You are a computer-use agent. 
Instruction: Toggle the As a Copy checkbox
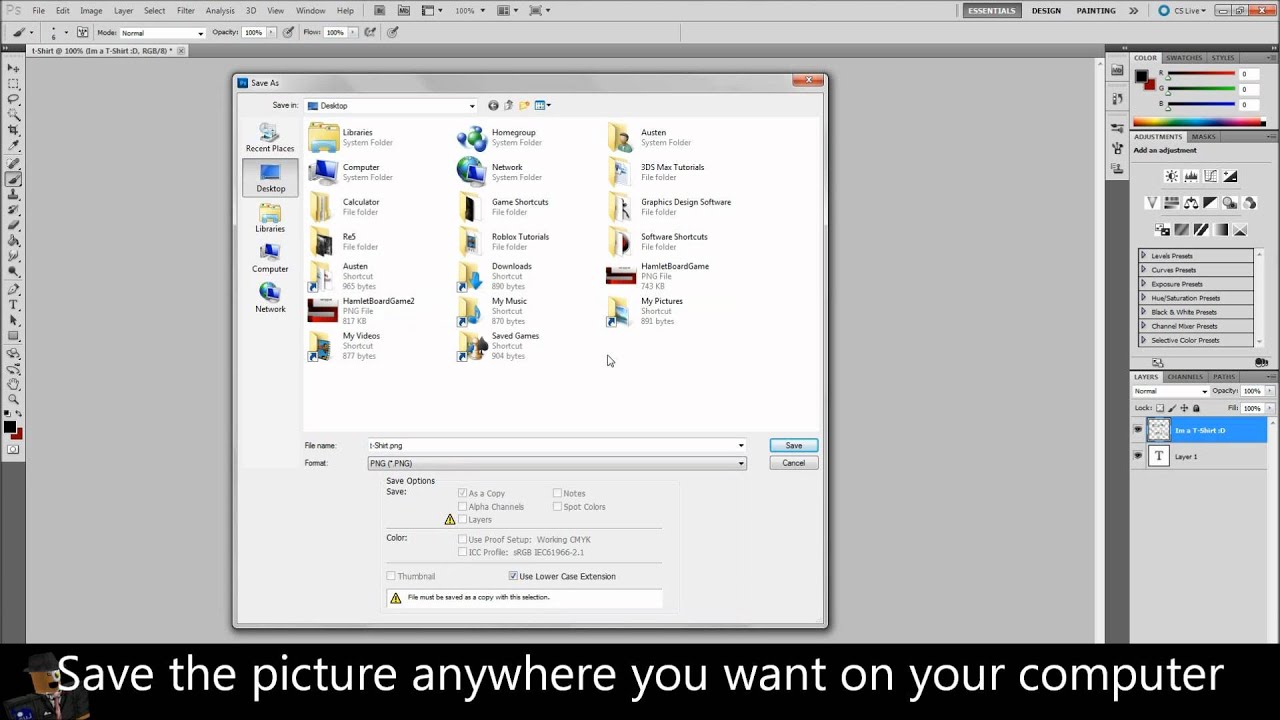(x=462, y=493)
